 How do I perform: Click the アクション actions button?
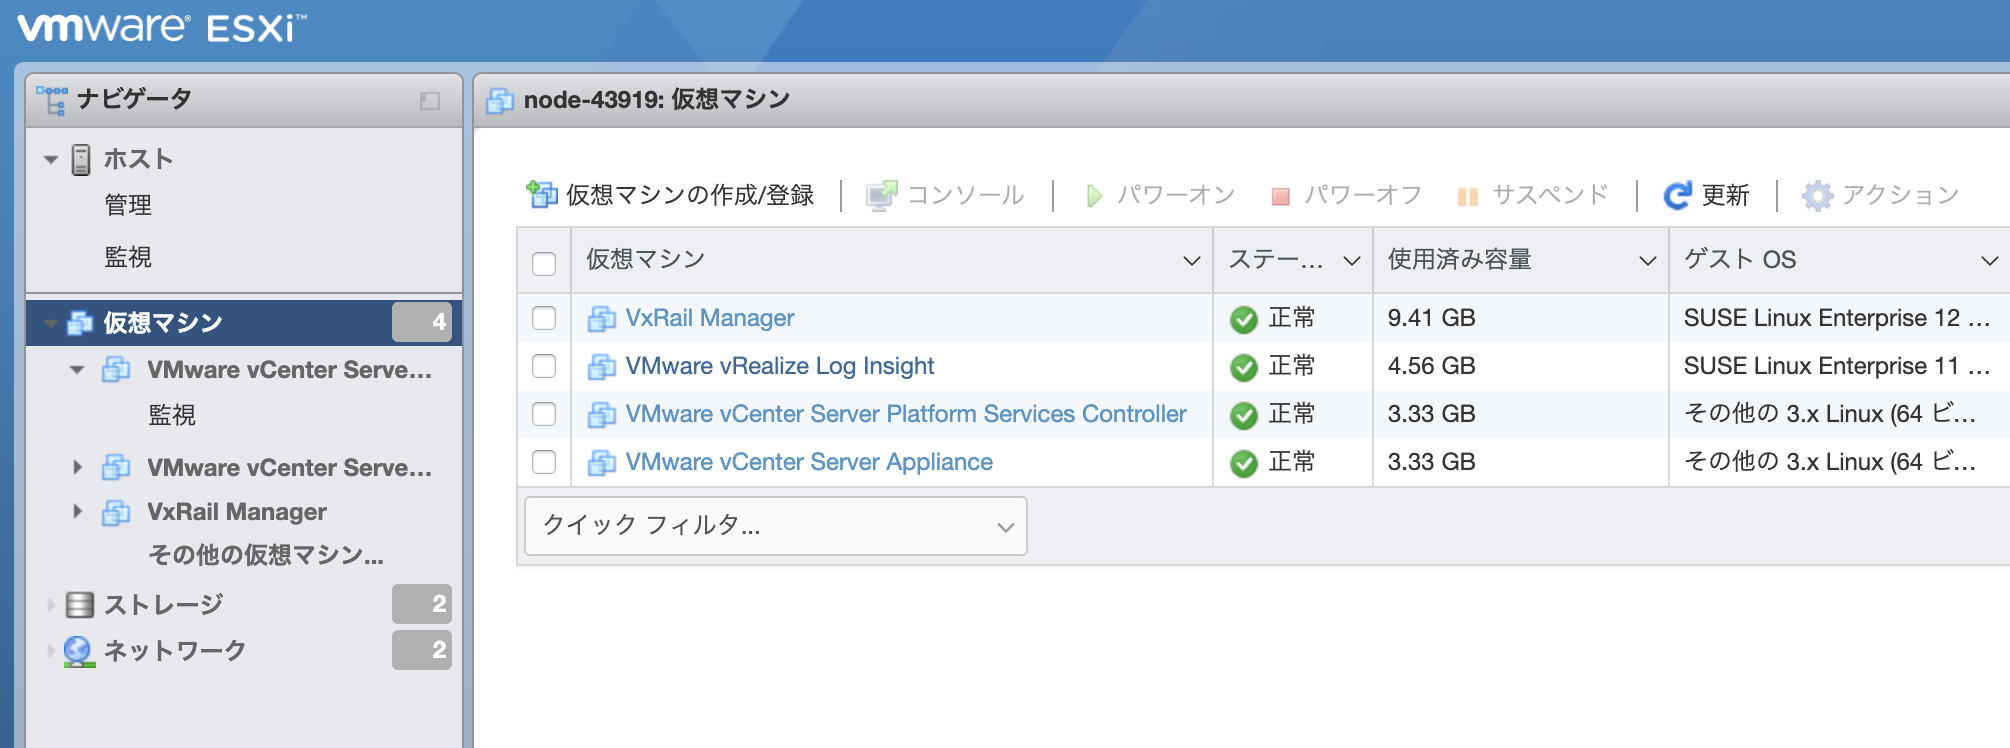[x=1881, y=195]
